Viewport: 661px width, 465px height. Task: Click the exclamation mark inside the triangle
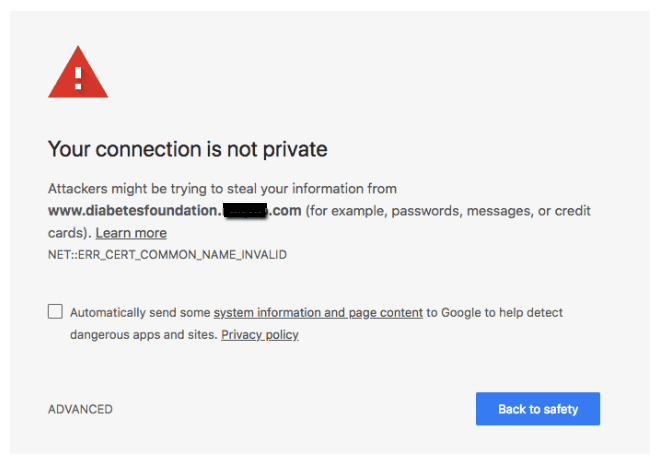point(78,77)
